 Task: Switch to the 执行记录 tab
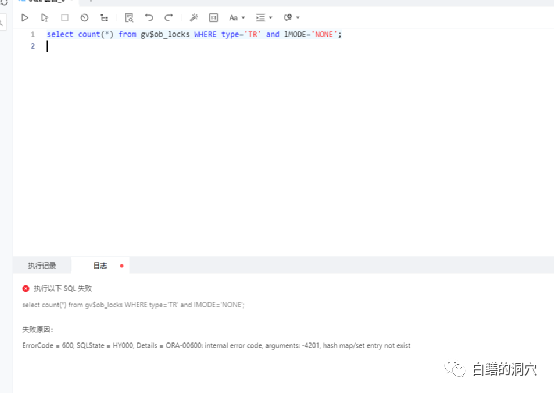click(x=42, y=265)
